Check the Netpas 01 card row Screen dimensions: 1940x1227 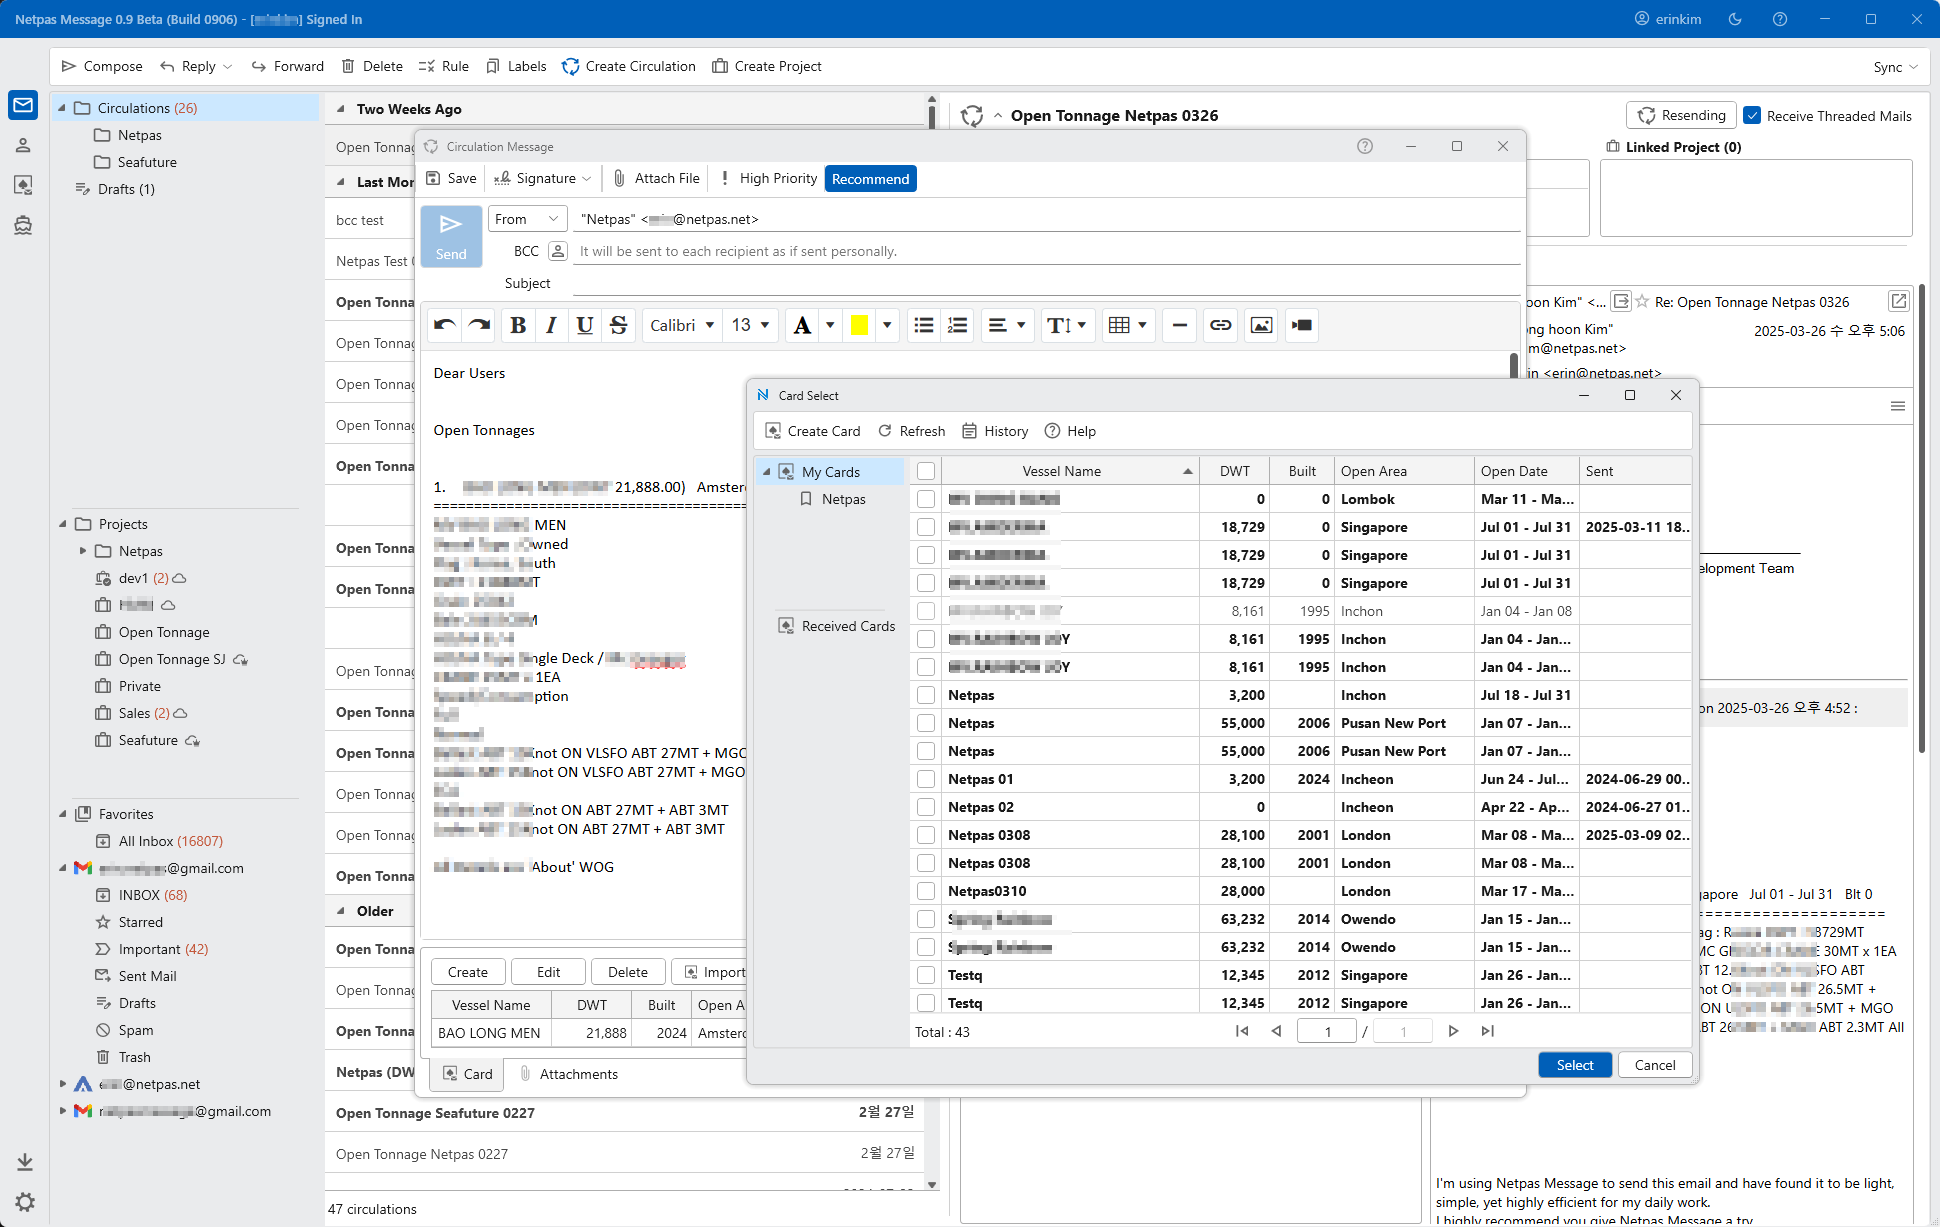pyautogui.click(x=926, y=779)
